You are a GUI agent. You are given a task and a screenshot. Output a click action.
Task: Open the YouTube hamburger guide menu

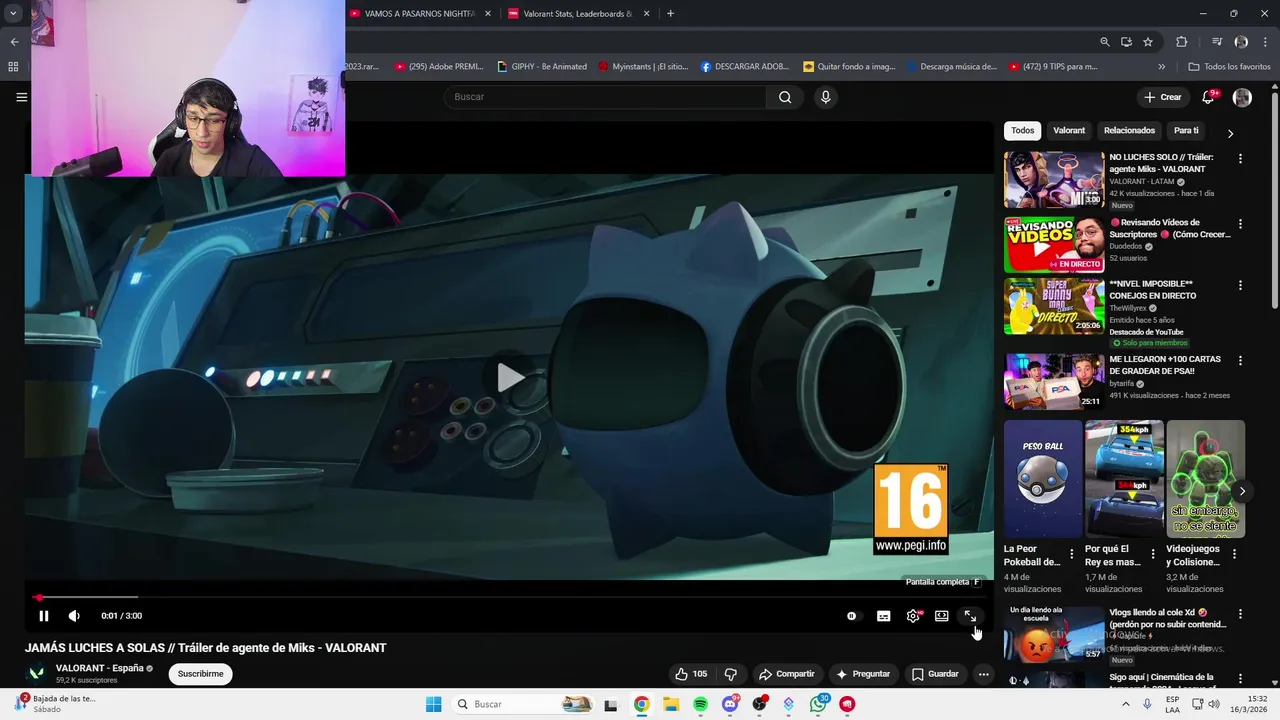click(x=21, y=97)
